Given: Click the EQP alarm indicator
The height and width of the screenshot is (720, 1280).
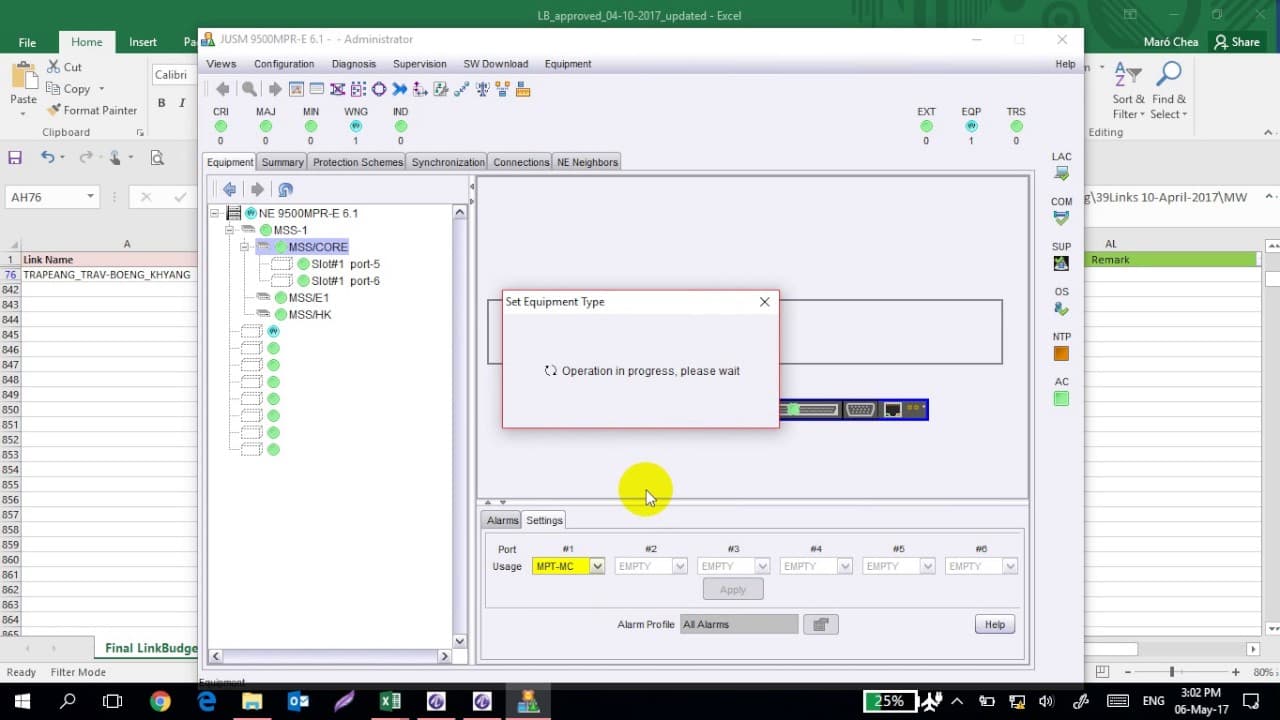Looking at the screenshot, I should 971,126.
